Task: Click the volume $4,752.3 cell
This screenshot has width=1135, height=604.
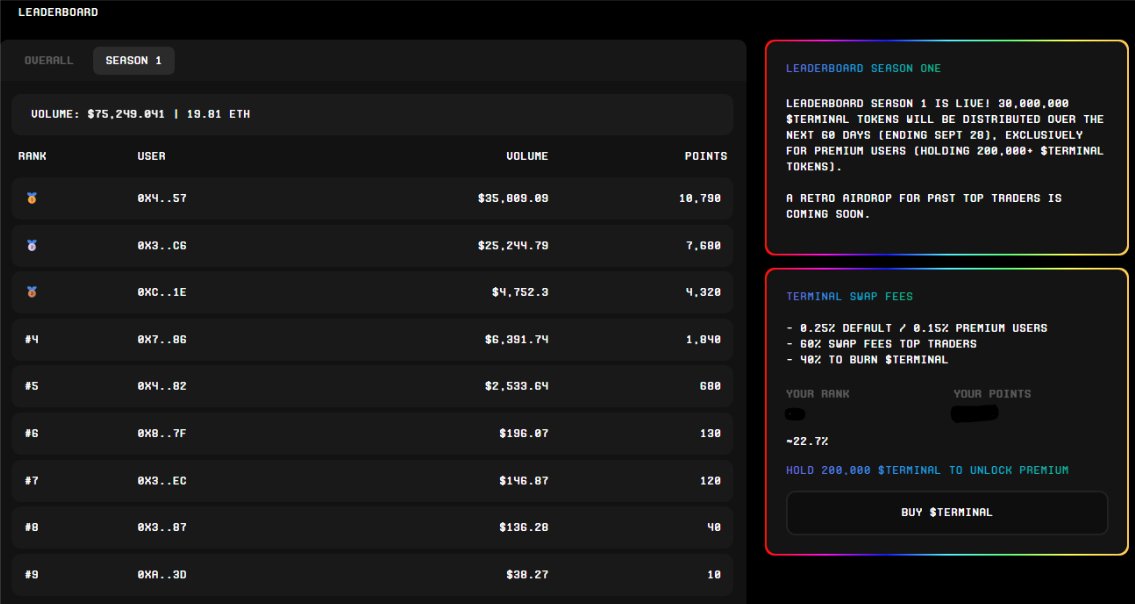Action: [520, 292]
